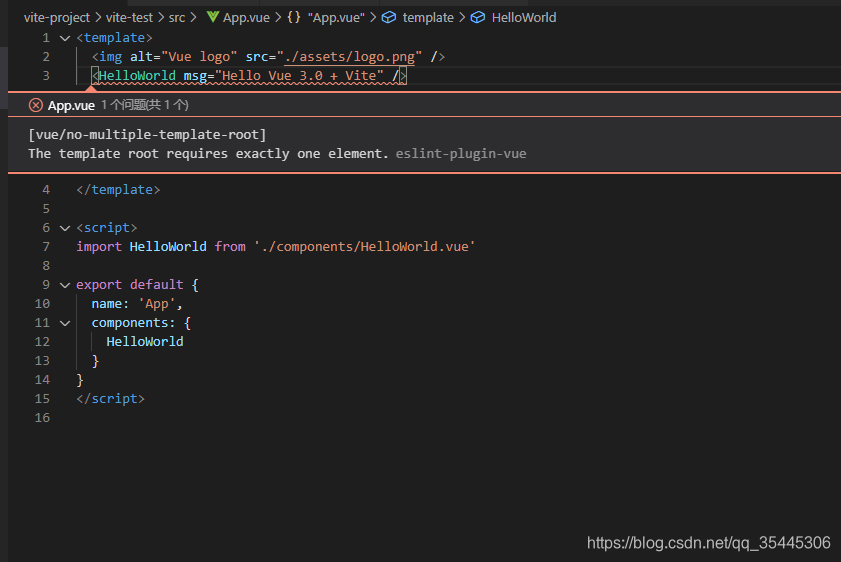Screen dimensions: 841x562
Task: Click the import keyword on line 7
Action: tap(99, 247)
